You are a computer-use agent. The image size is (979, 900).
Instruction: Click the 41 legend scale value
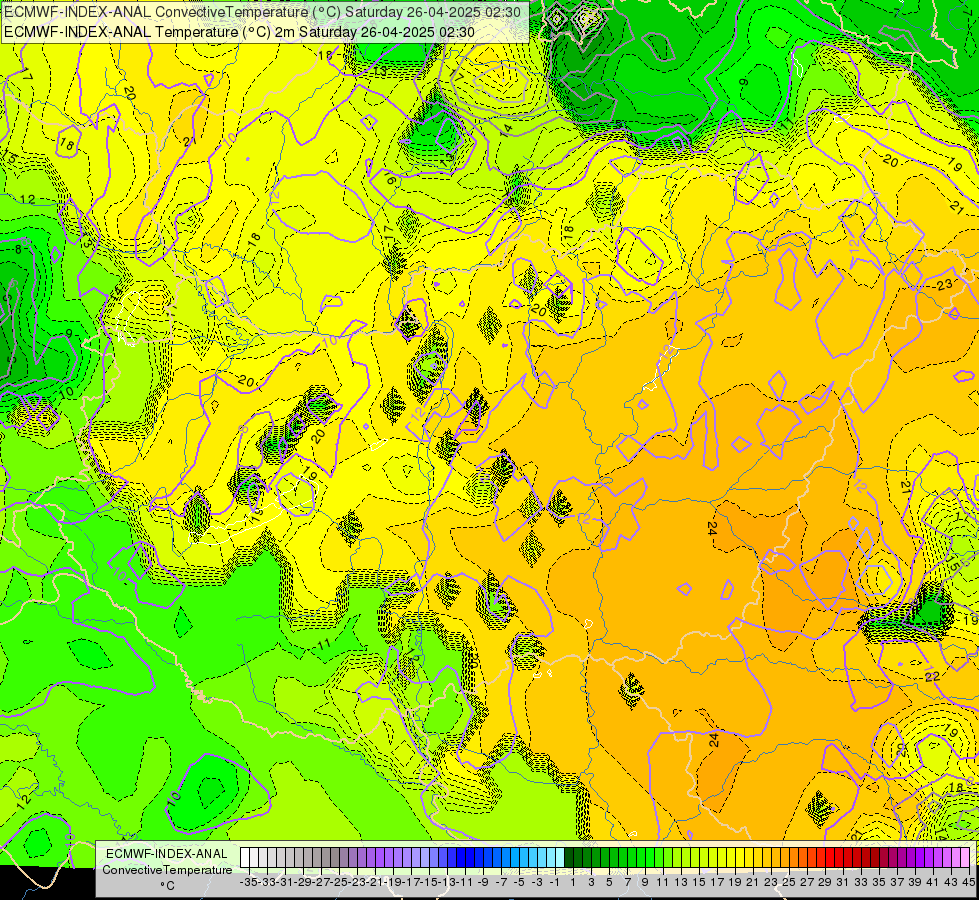[x=932, y=883]
